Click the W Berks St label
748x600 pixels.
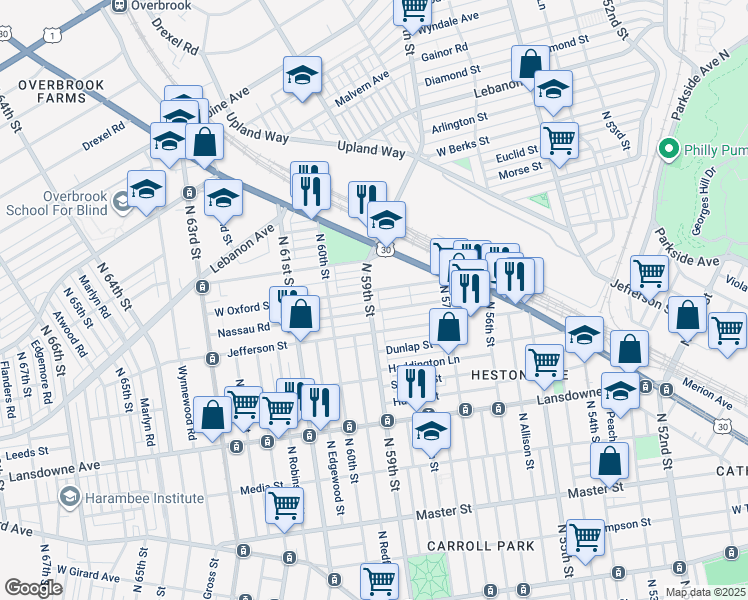(x=462, y=146)
